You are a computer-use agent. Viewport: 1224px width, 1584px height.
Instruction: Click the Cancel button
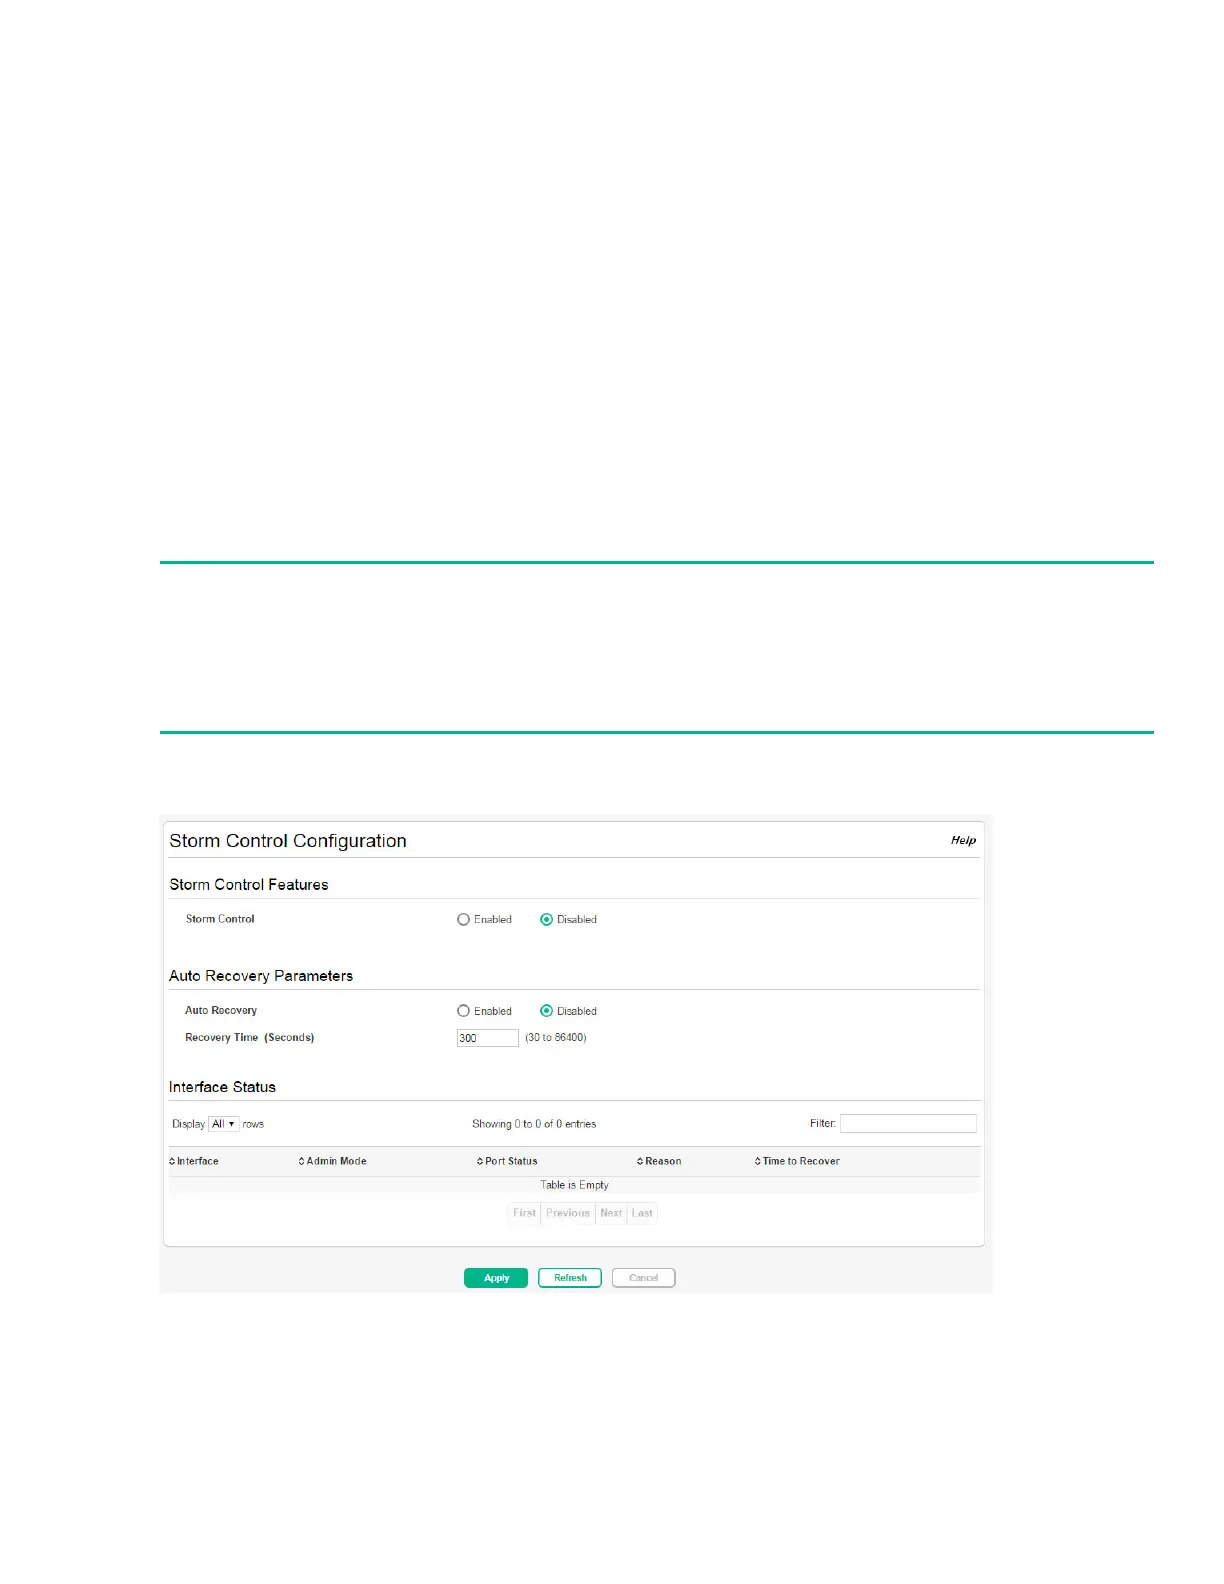[x=644, y=1278]
